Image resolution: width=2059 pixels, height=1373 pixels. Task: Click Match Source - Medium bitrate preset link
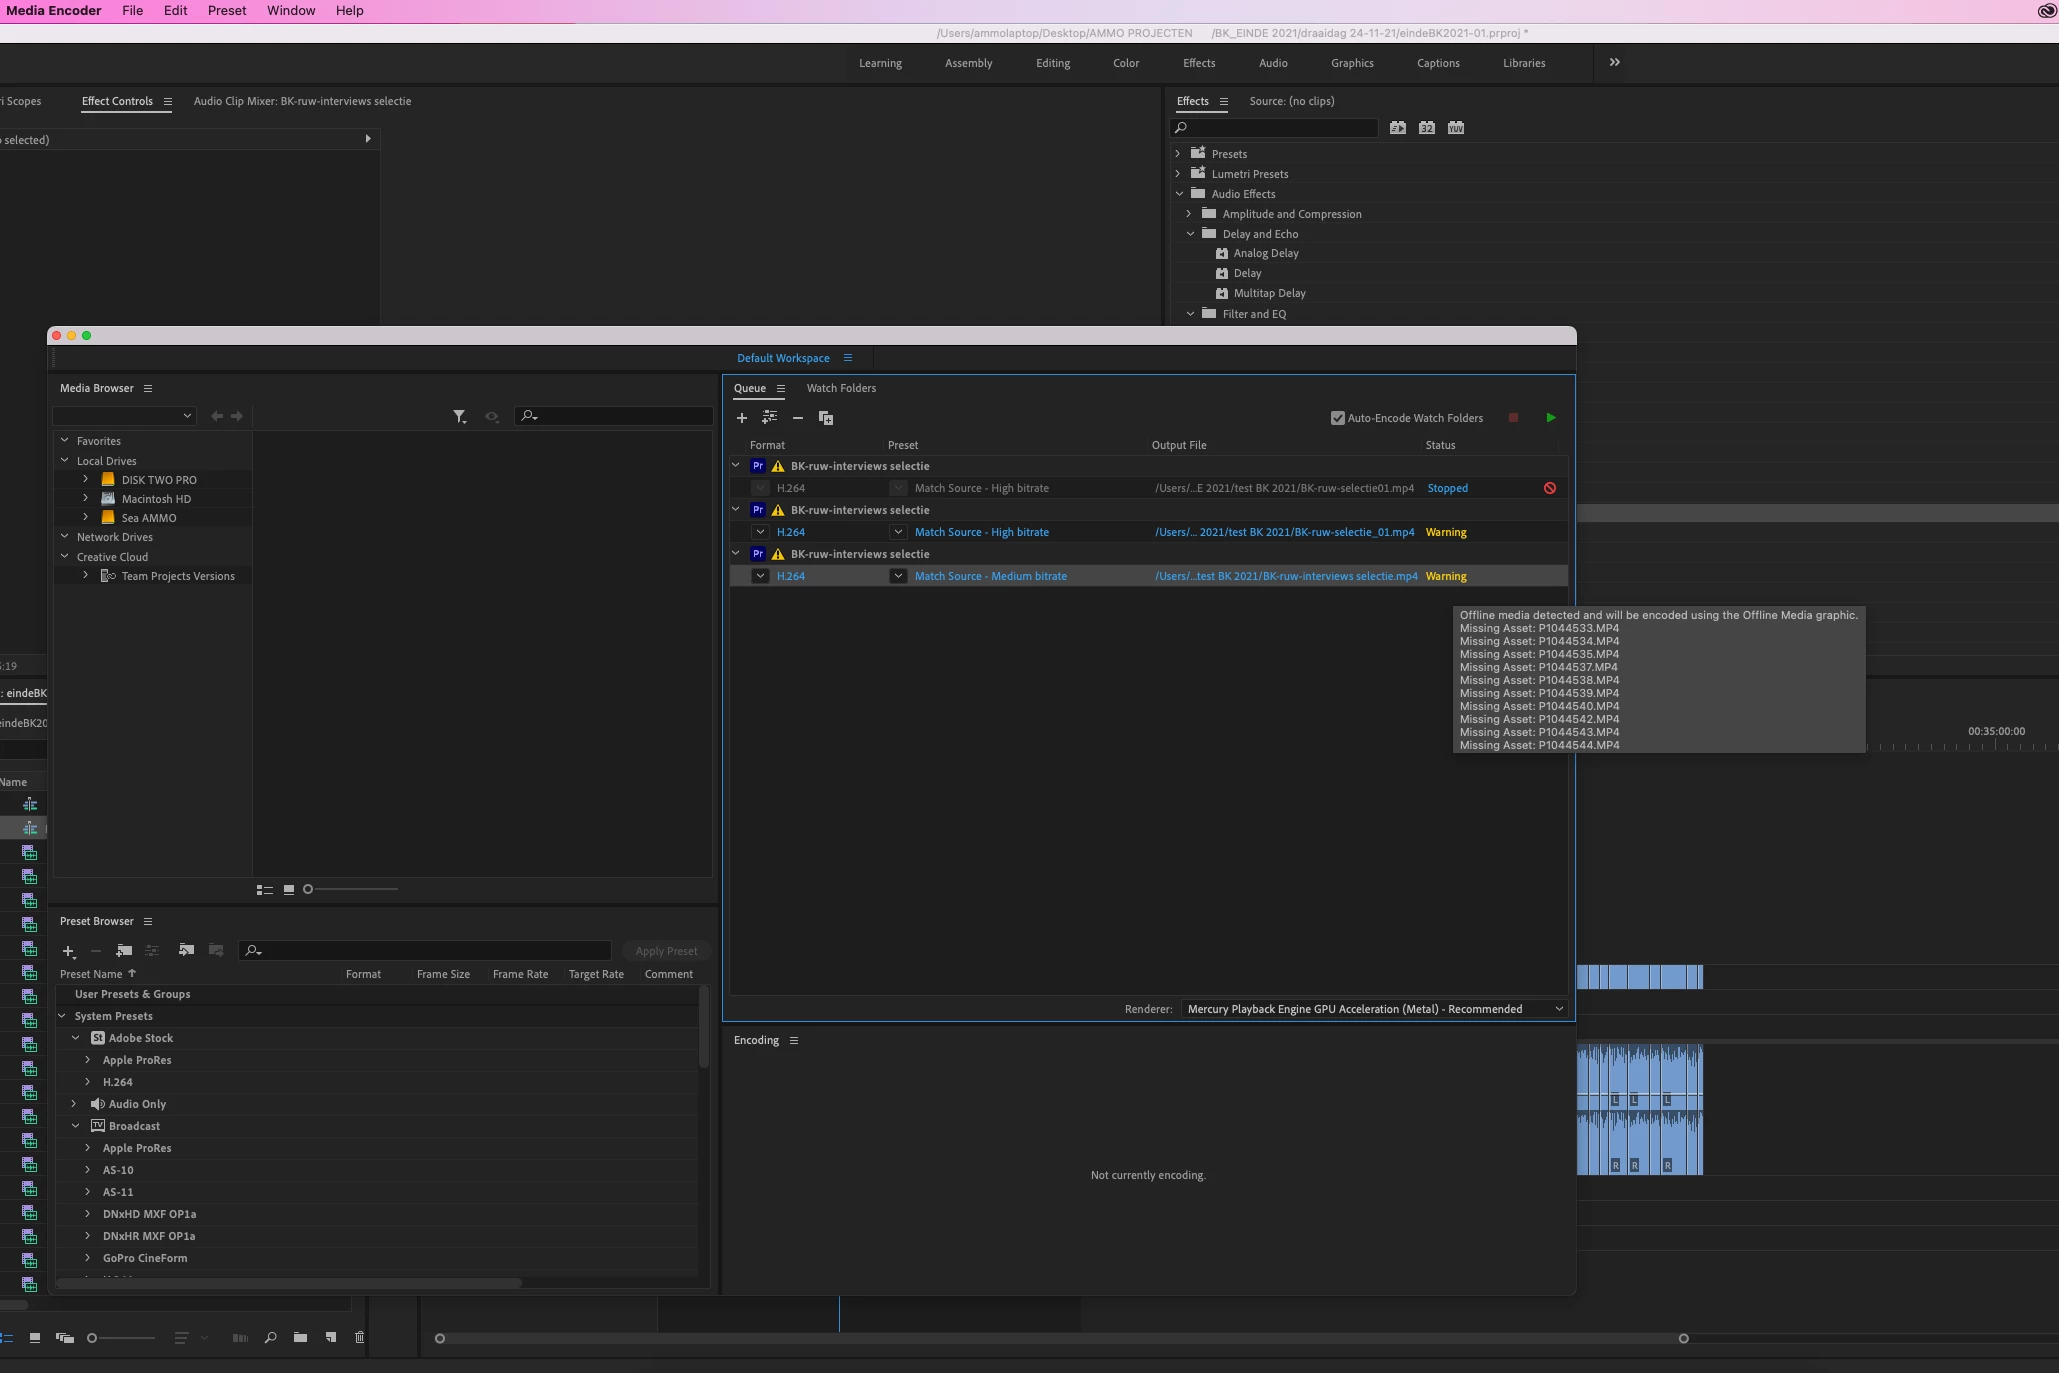tap(990, 576)
